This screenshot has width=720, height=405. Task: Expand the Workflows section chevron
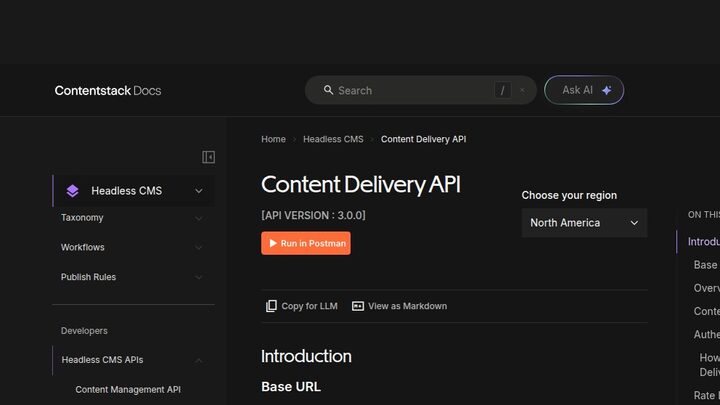[x=199, y=248]
